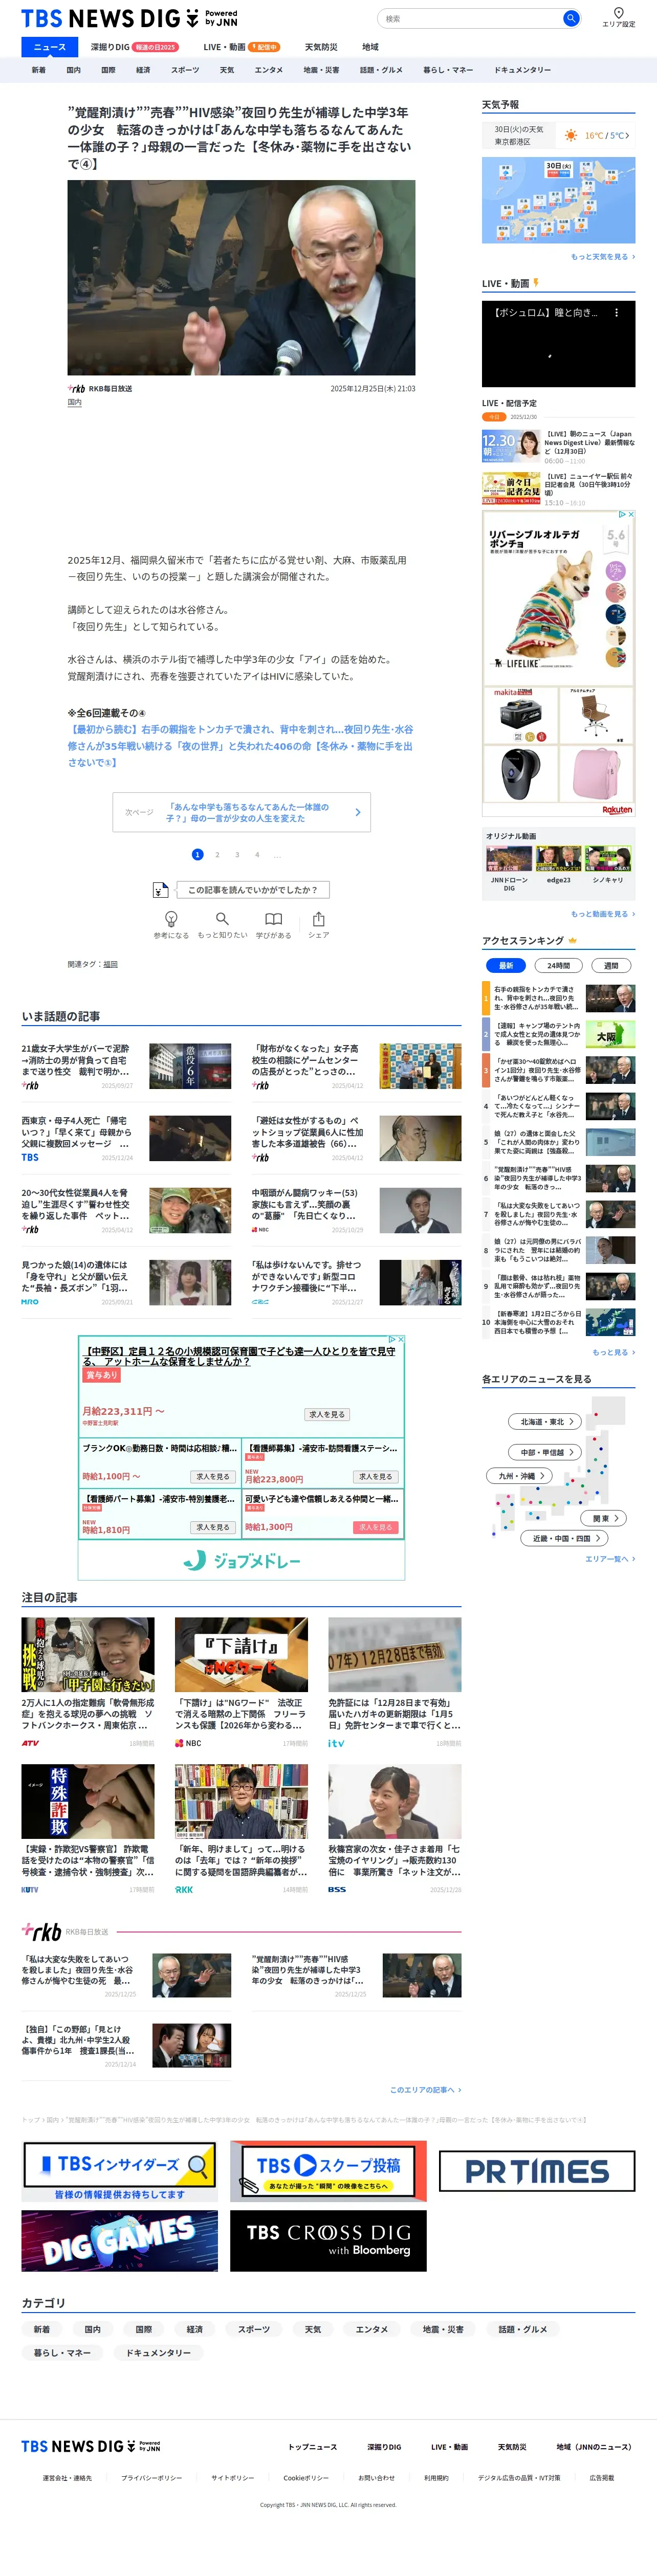The image size is (657, 2576).
Task: Open エンタメ in category bar
Action: coord(268,70)
